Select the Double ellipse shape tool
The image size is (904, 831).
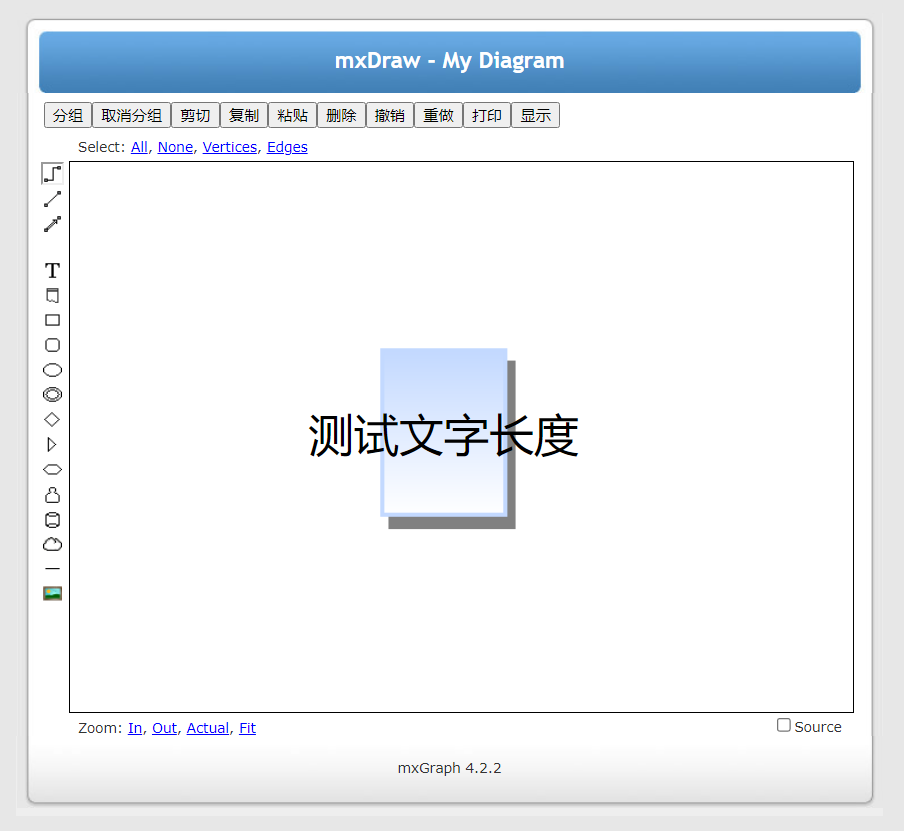coord(52,394)
